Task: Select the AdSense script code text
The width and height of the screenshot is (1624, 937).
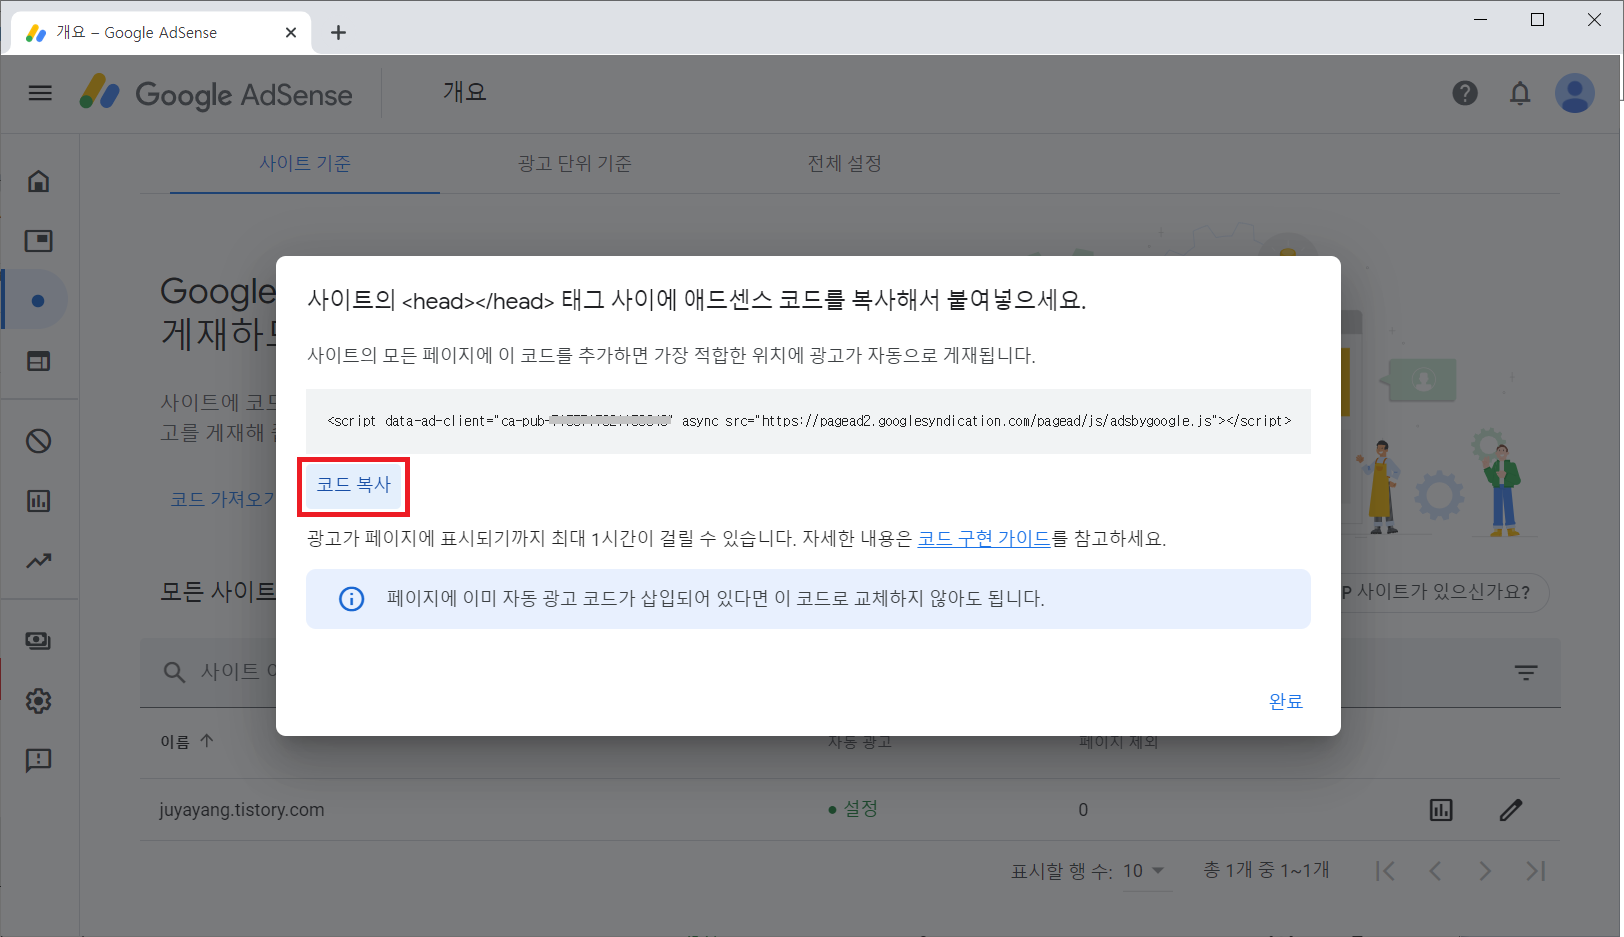Action: click(x=809, y=421)
